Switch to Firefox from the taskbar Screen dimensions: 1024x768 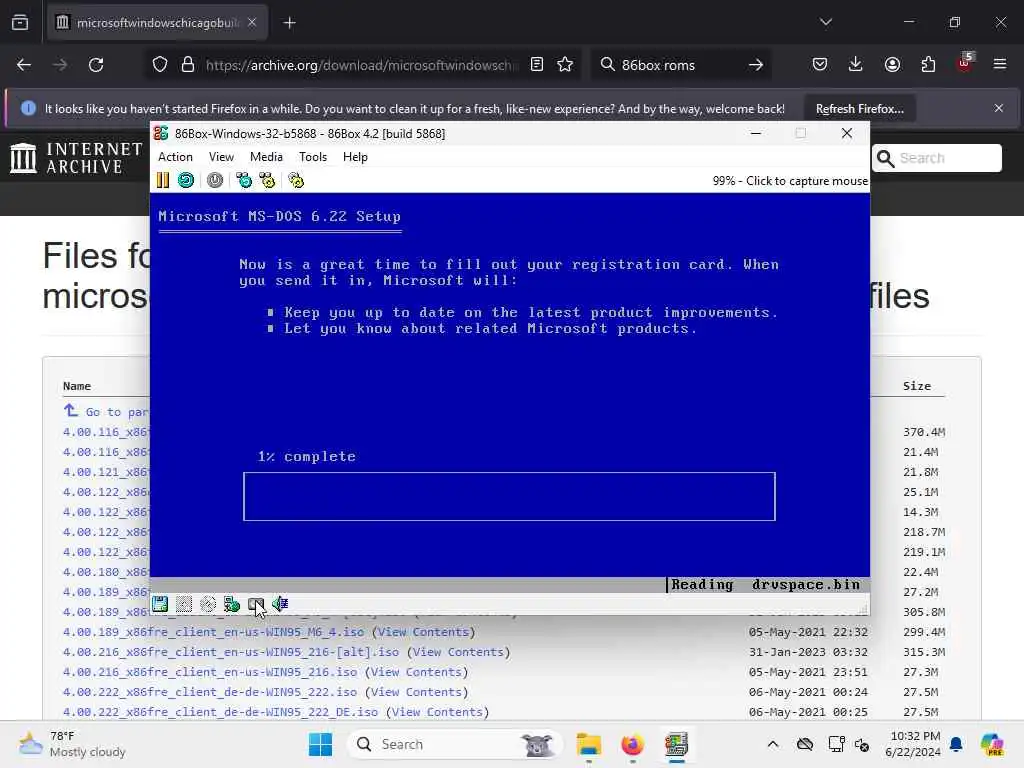pyautogui.click(x=632, y=744)
